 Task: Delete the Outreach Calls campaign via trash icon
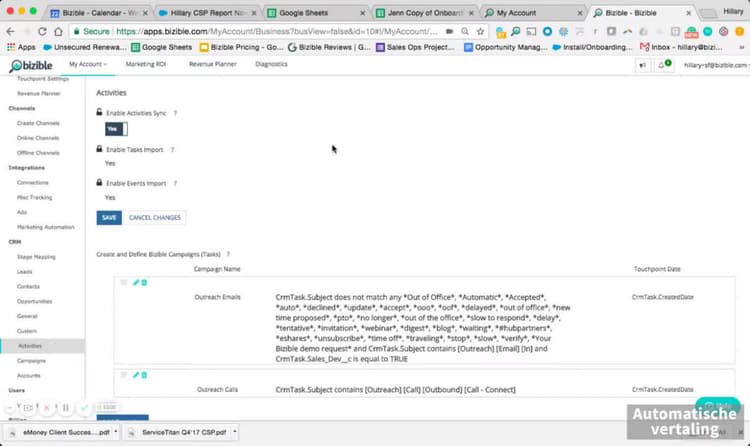click(144, 375)
